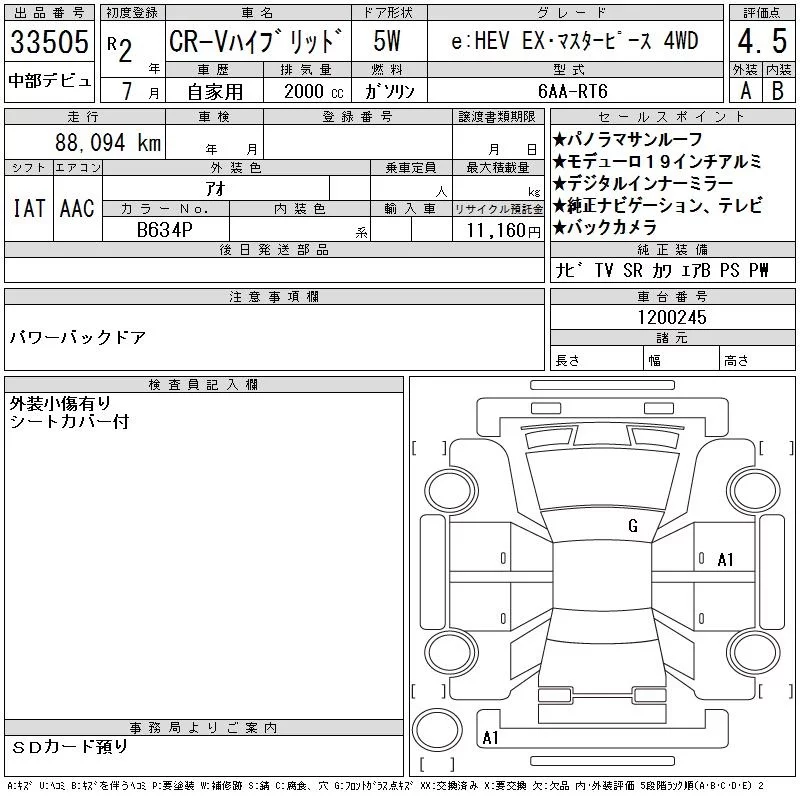Click the SDカード預り office notice text
The height and width of the screenshot is (800, 800).
pyautogui.click(x=70, y=747)
